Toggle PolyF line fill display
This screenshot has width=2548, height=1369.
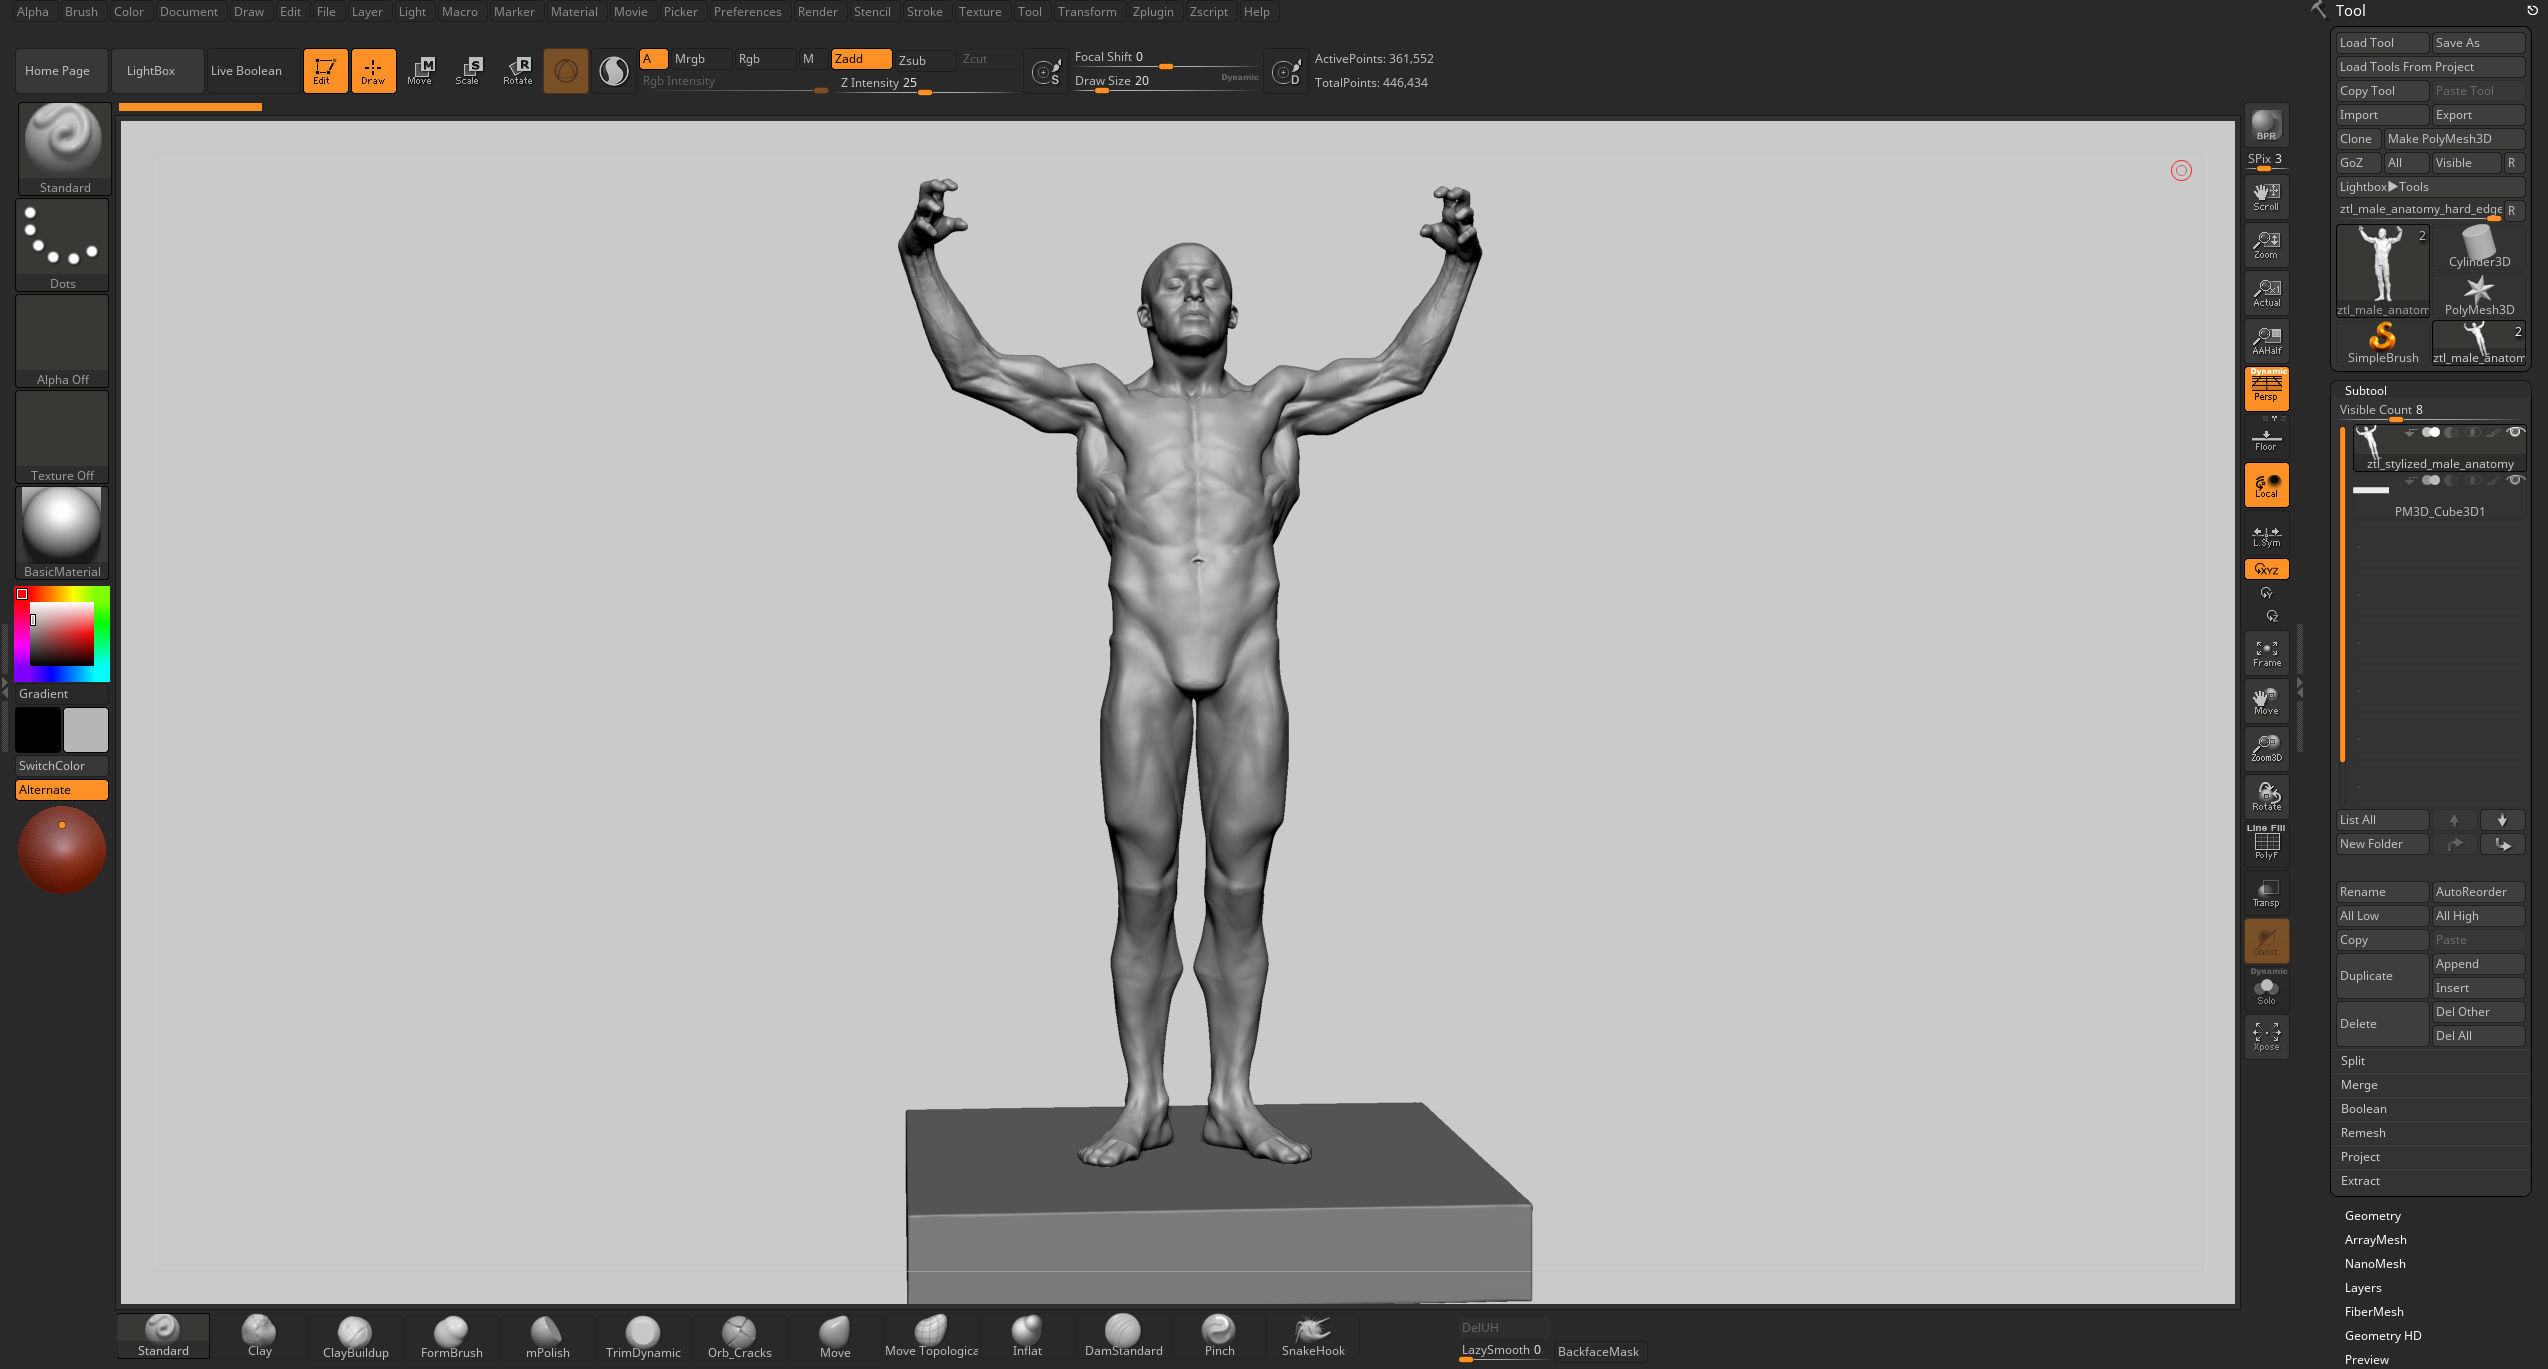coord(2266,844)
